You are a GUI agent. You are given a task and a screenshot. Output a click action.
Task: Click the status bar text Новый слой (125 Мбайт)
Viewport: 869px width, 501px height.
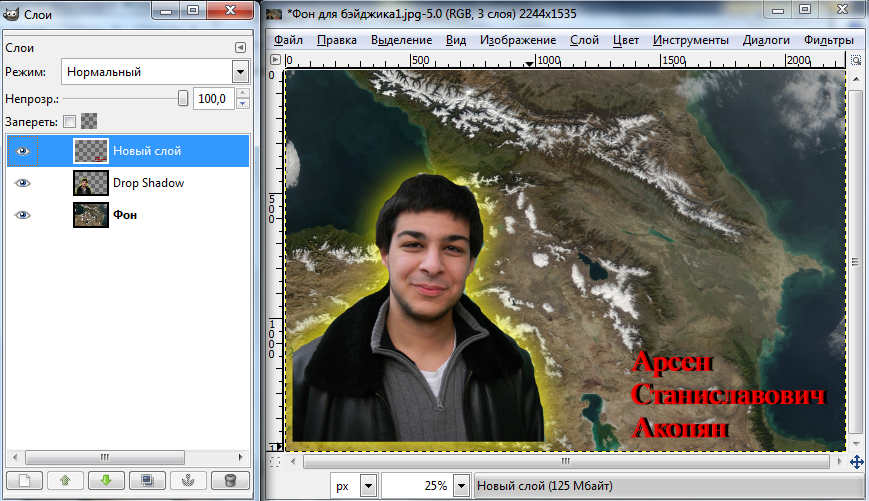click(x=544, y=486)
